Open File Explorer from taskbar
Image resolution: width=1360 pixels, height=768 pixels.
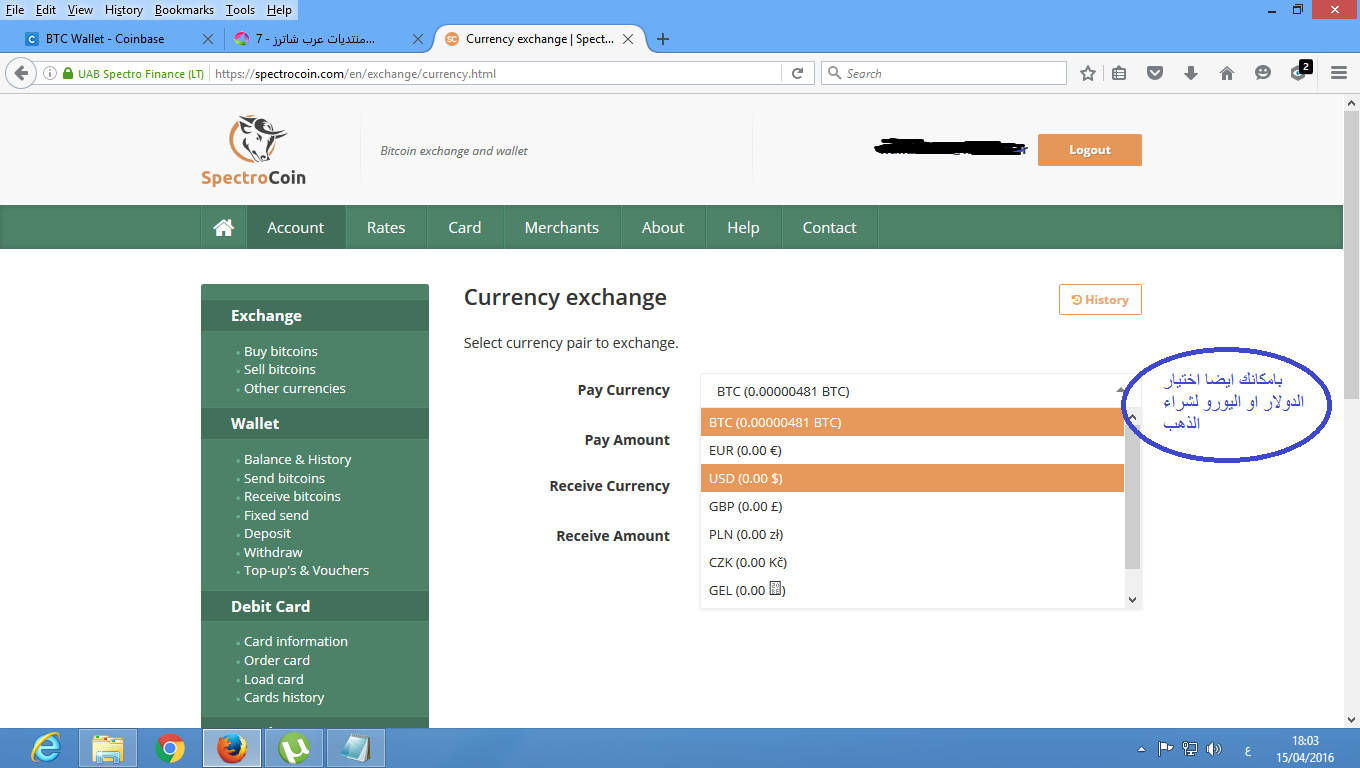(x=107, y=748)
